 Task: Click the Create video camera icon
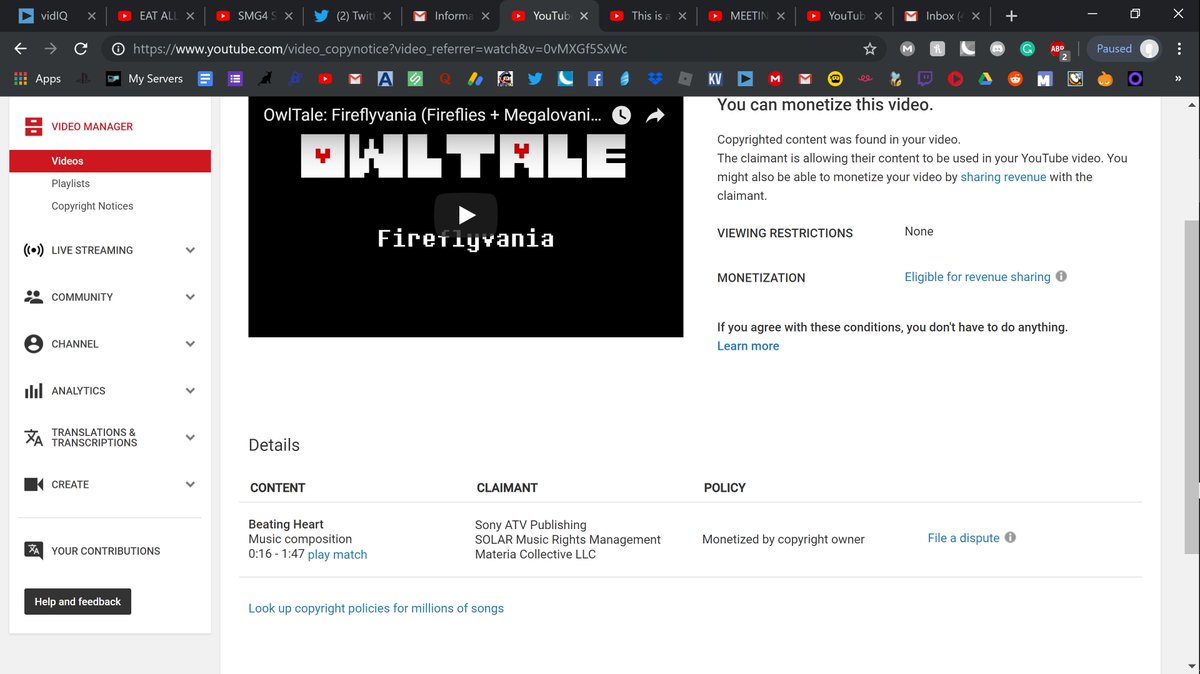[33, 484]
